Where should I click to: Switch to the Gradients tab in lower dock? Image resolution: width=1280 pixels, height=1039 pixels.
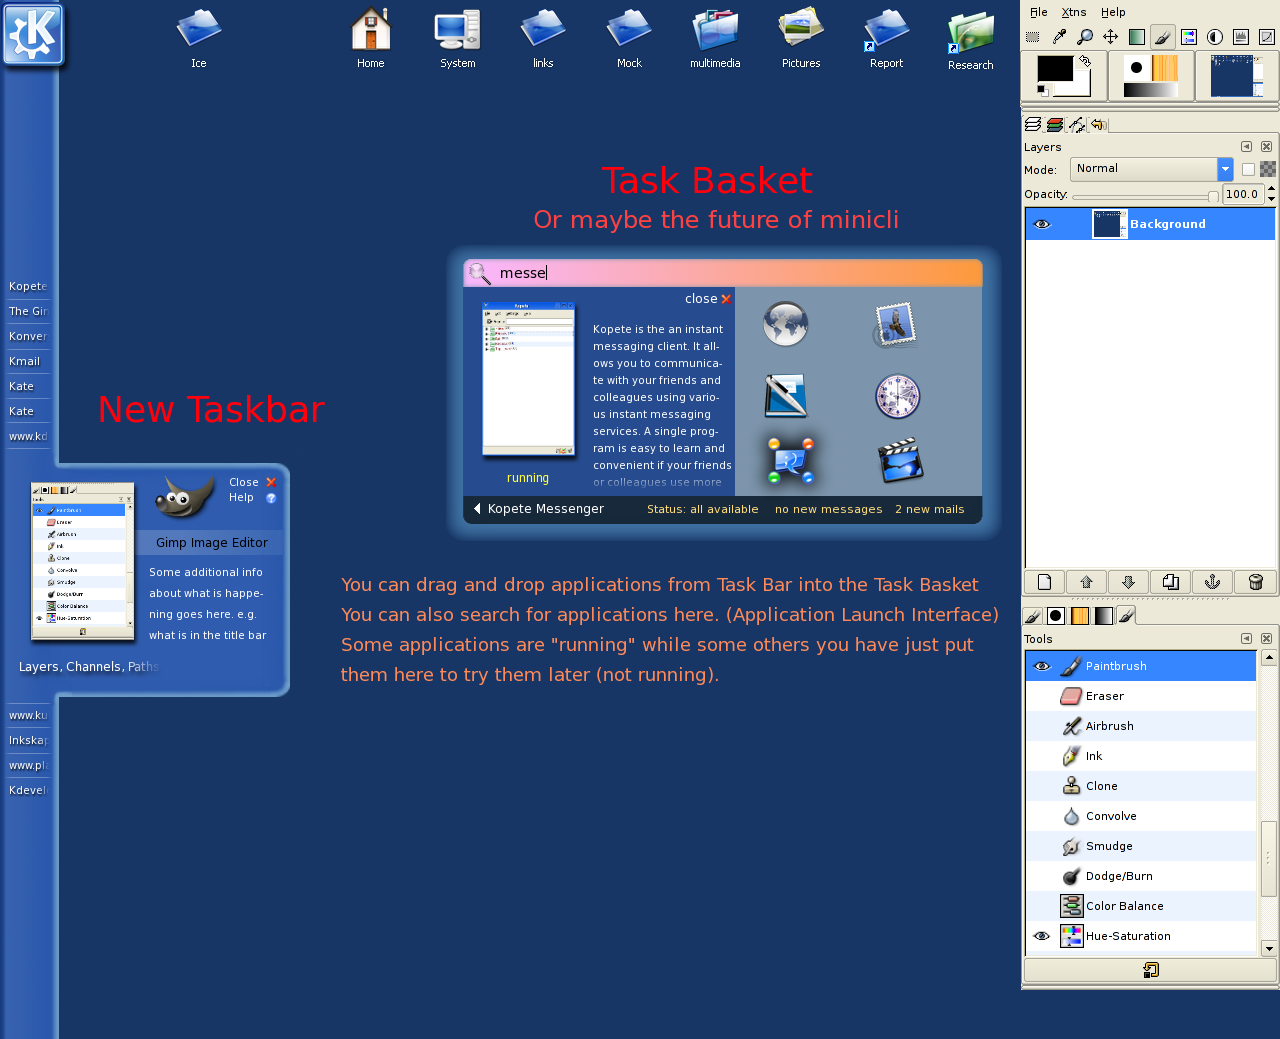coord(1103,616)
